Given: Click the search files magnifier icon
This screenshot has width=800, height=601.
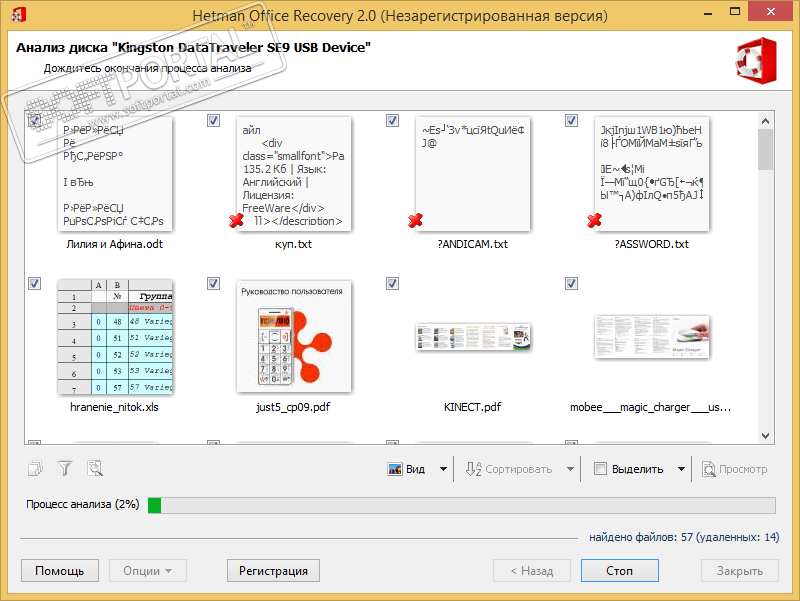Looking at the screenshot, I should coord(95,468).
